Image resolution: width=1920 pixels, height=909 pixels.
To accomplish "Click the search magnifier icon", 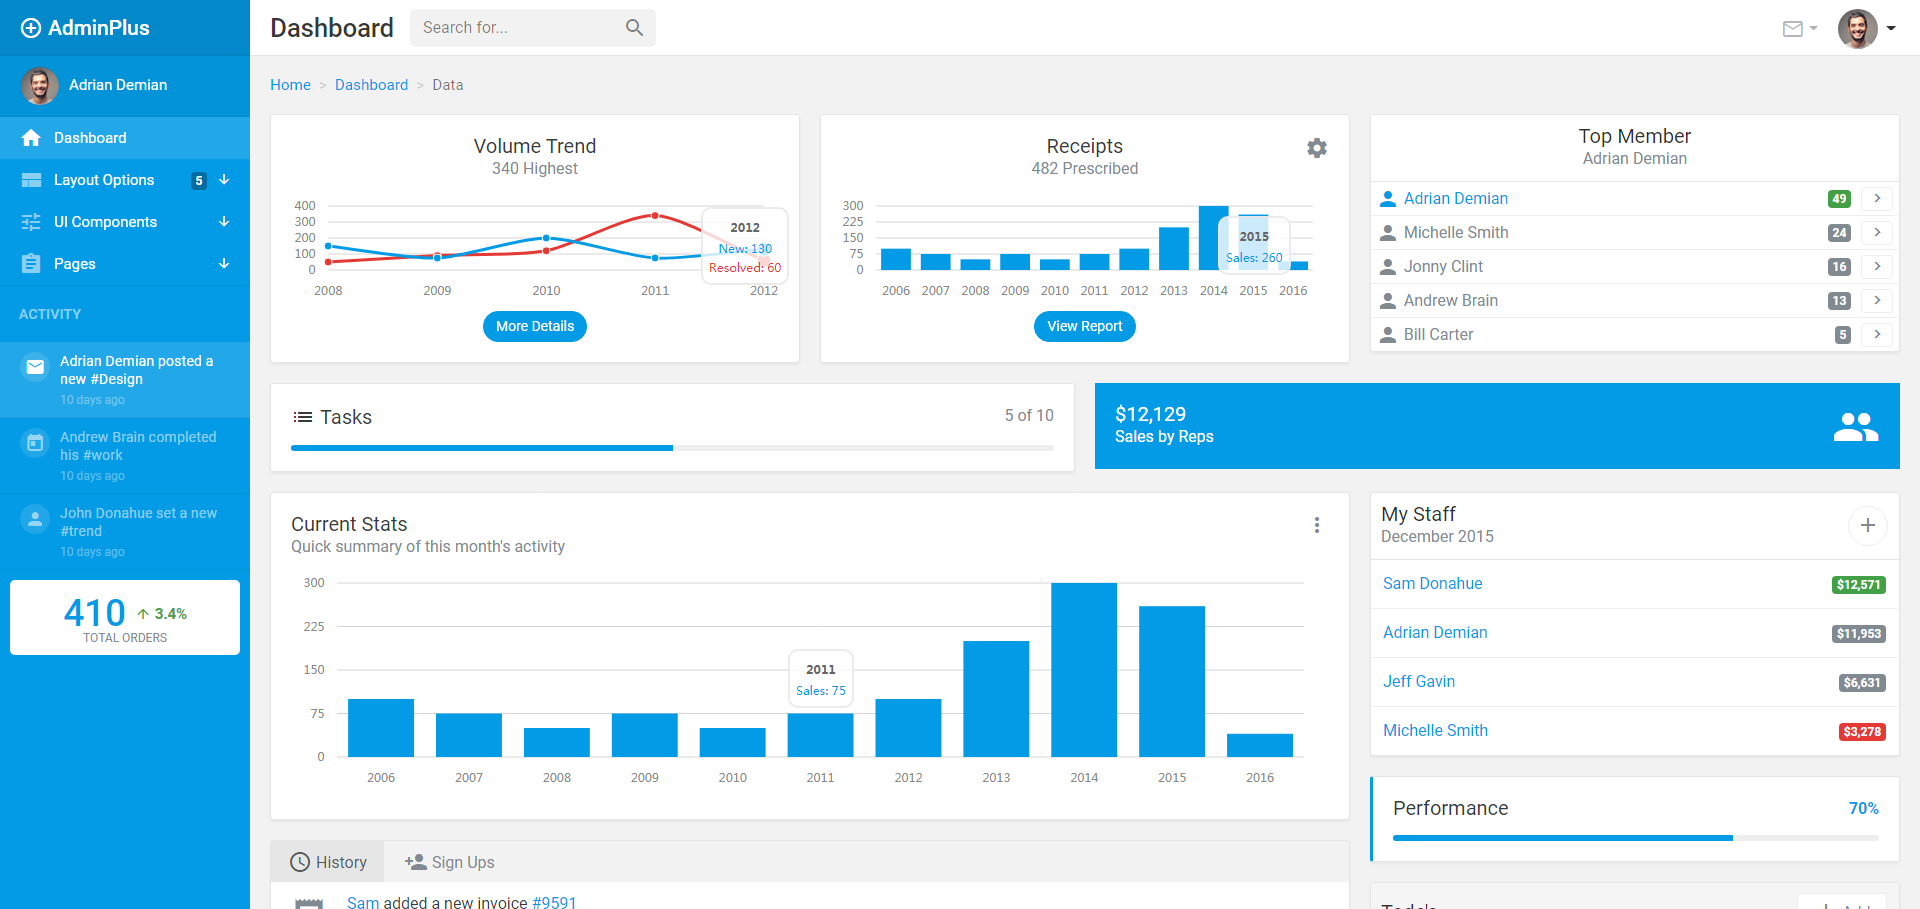I will tap(634, 28).
